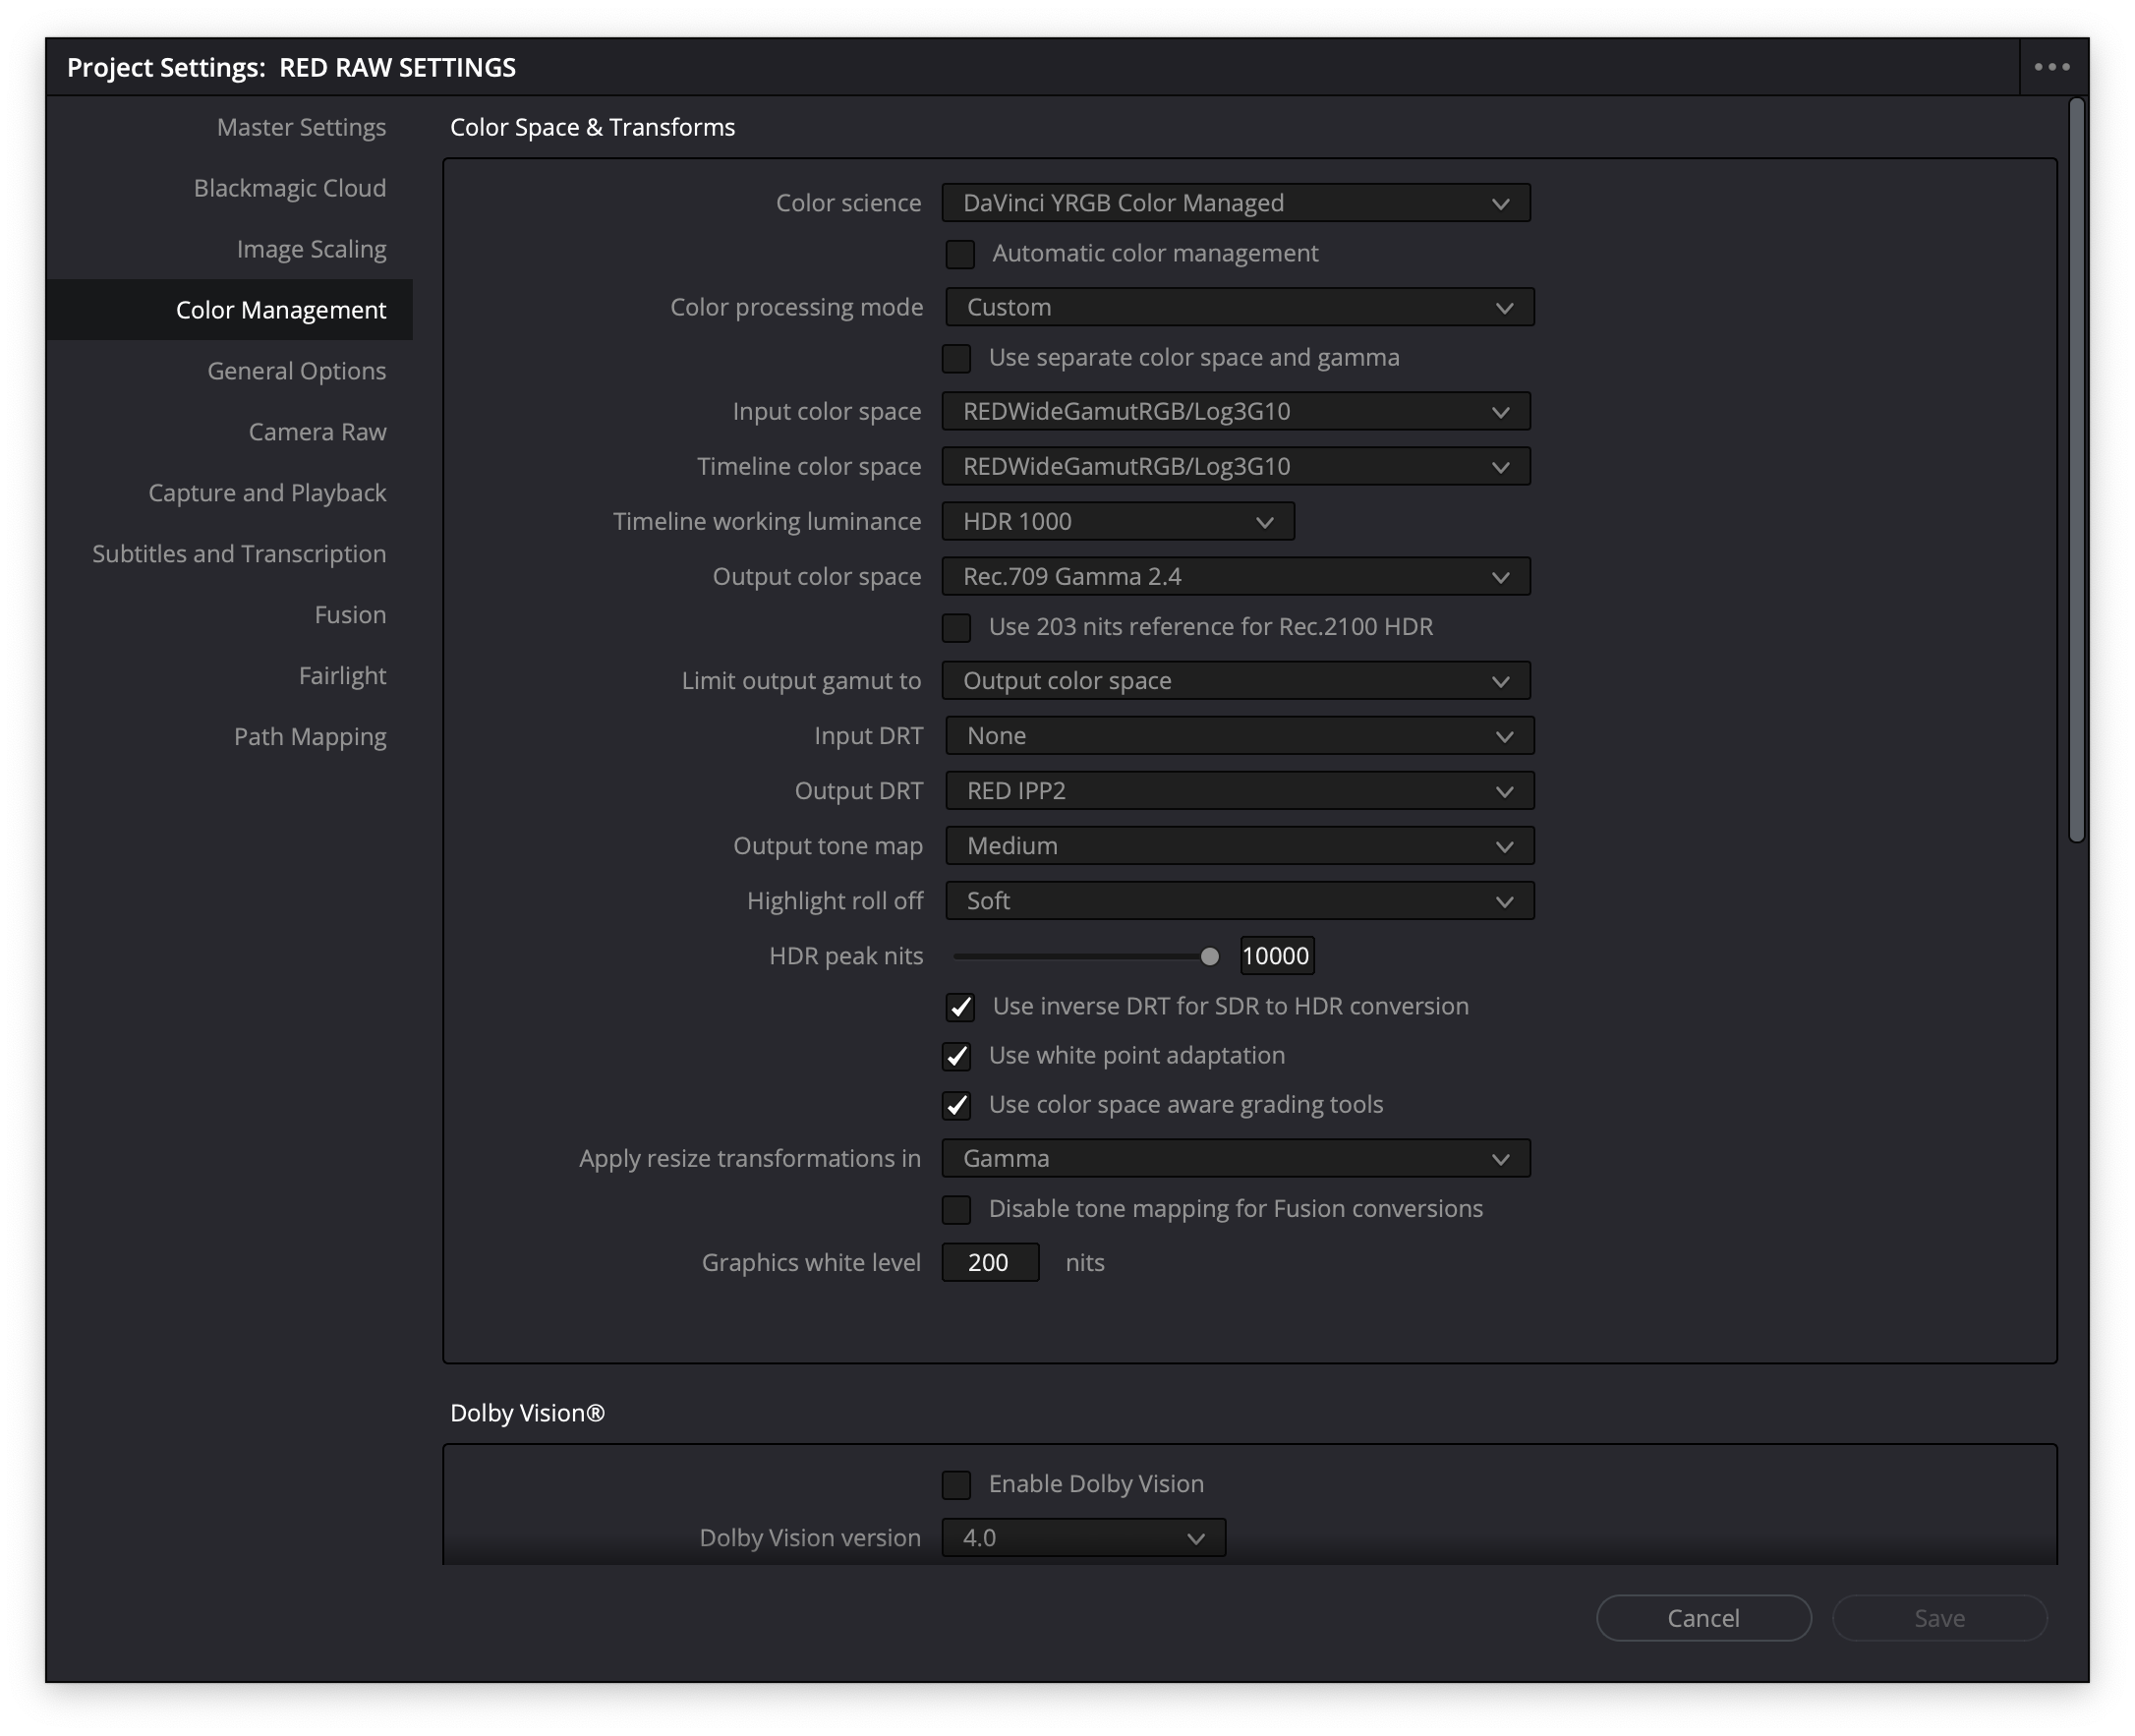This screenshot has height=1736, width=2135.
Task: Disable Use color space aware grading tools
Action: coord(956,1105)
